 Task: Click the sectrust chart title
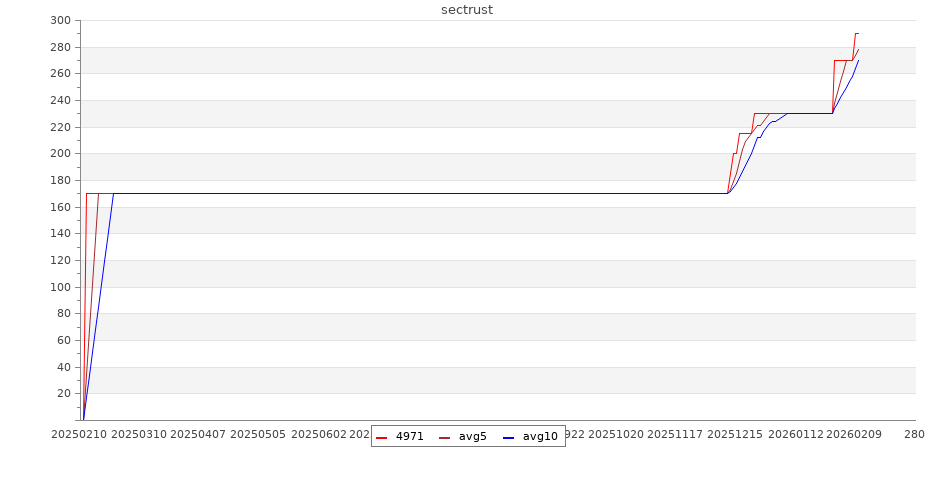[467, 10]
